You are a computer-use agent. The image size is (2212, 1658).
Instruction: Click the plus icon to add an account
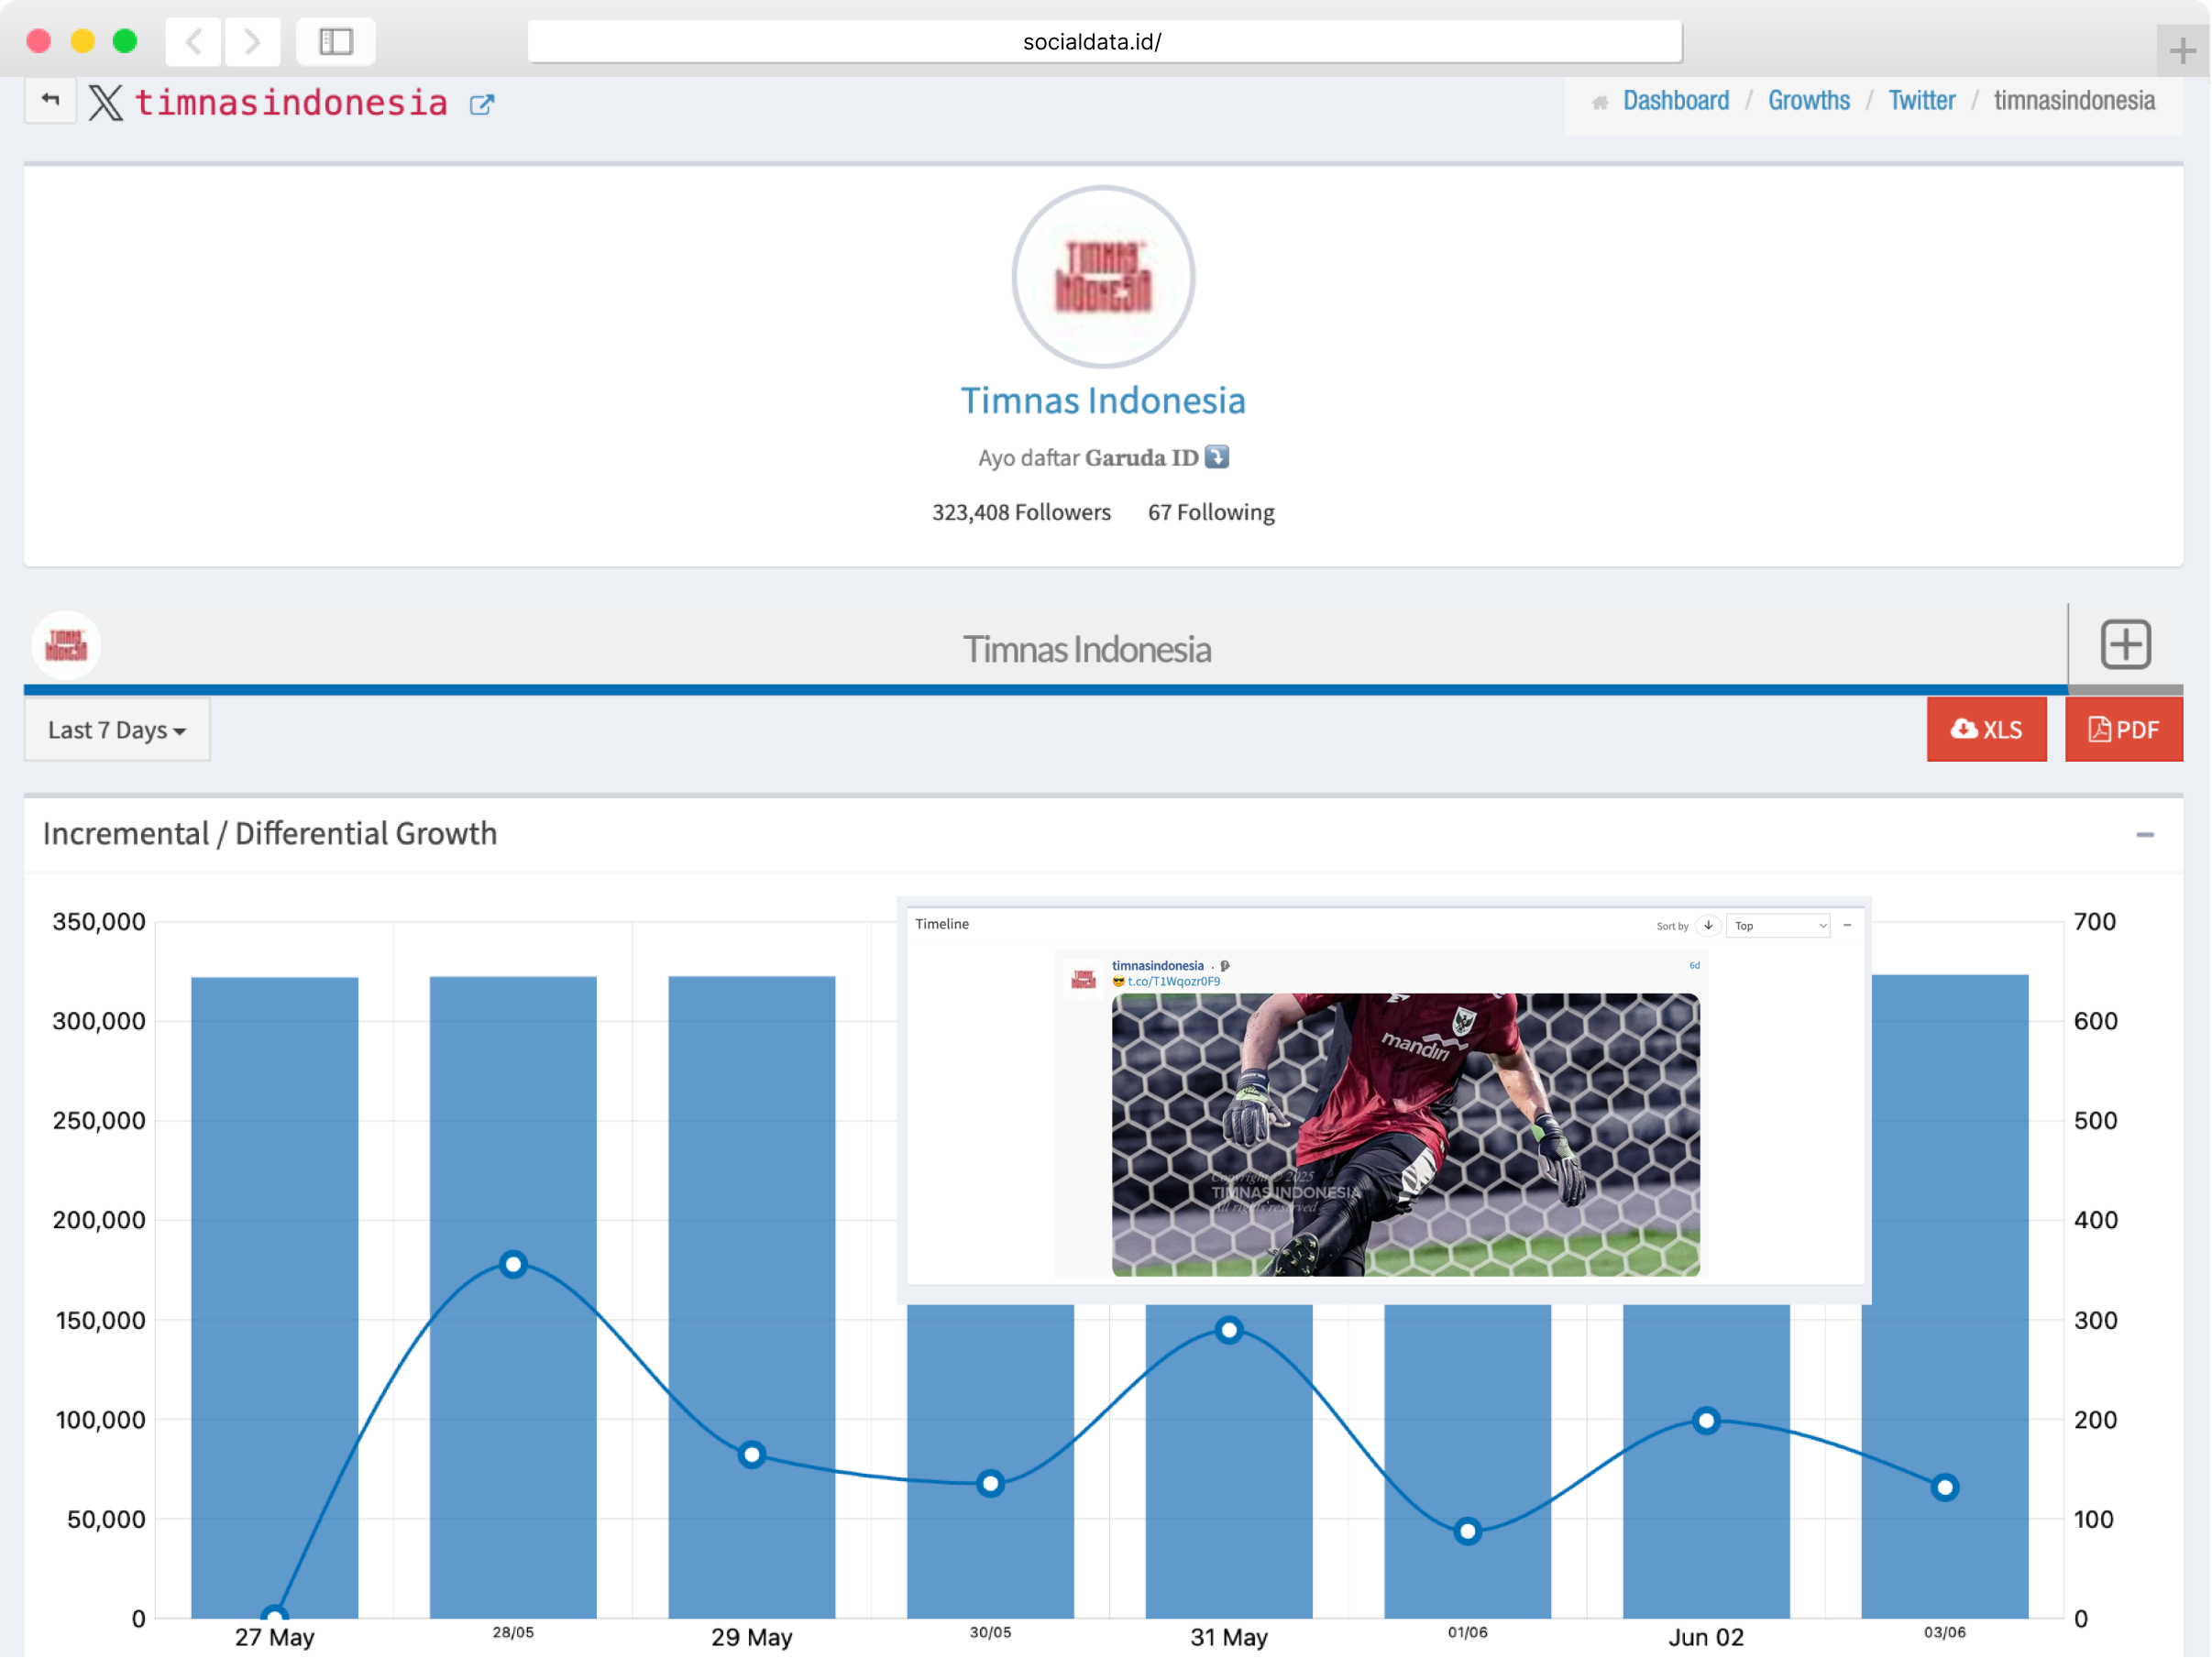coord(2124,645)
